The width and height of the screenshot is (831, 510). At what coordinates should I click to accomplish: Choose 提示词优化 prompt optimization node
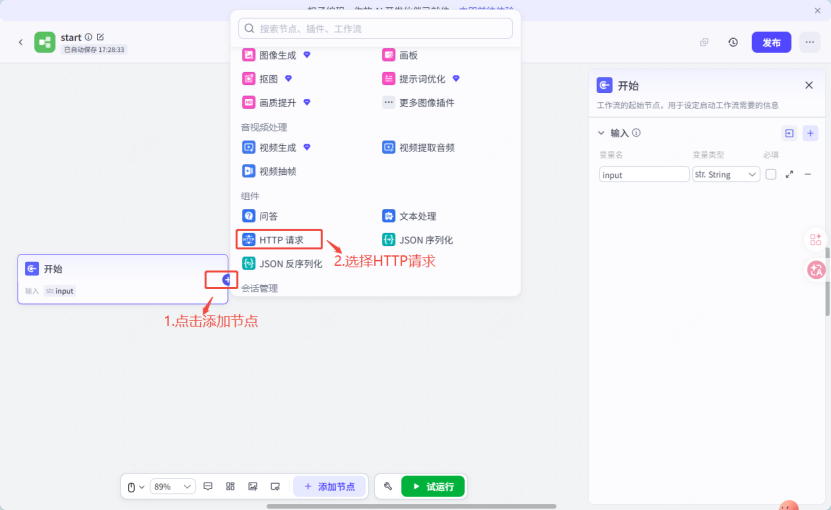pos(421,79)
